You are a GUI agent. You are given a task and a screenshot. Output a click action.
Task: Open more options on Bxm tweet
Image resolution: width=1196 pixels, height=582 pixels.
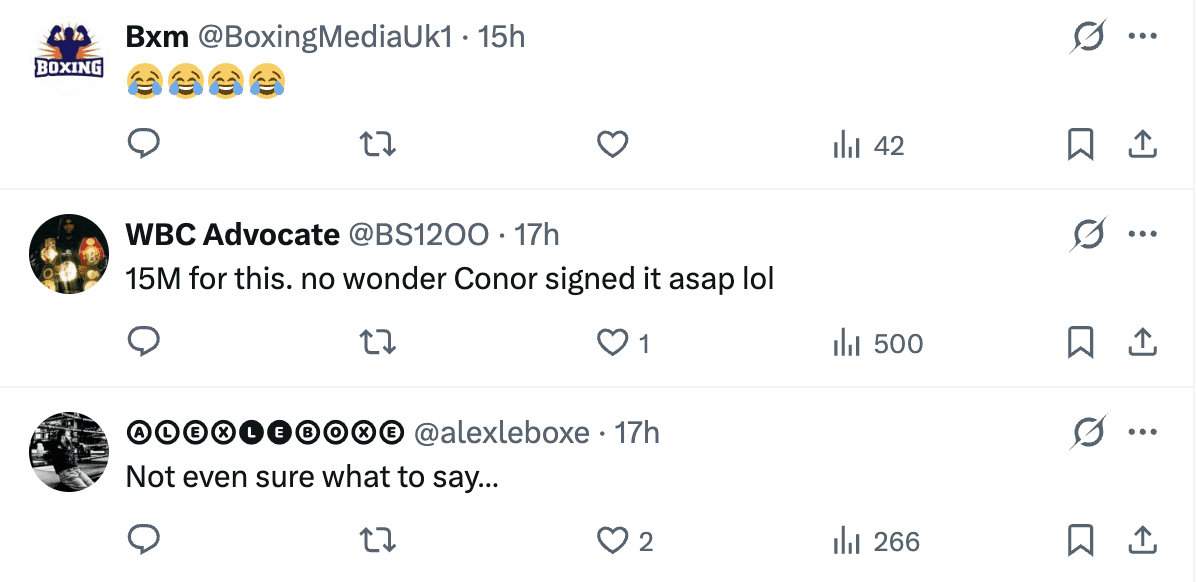click(x=1142, y=37)
